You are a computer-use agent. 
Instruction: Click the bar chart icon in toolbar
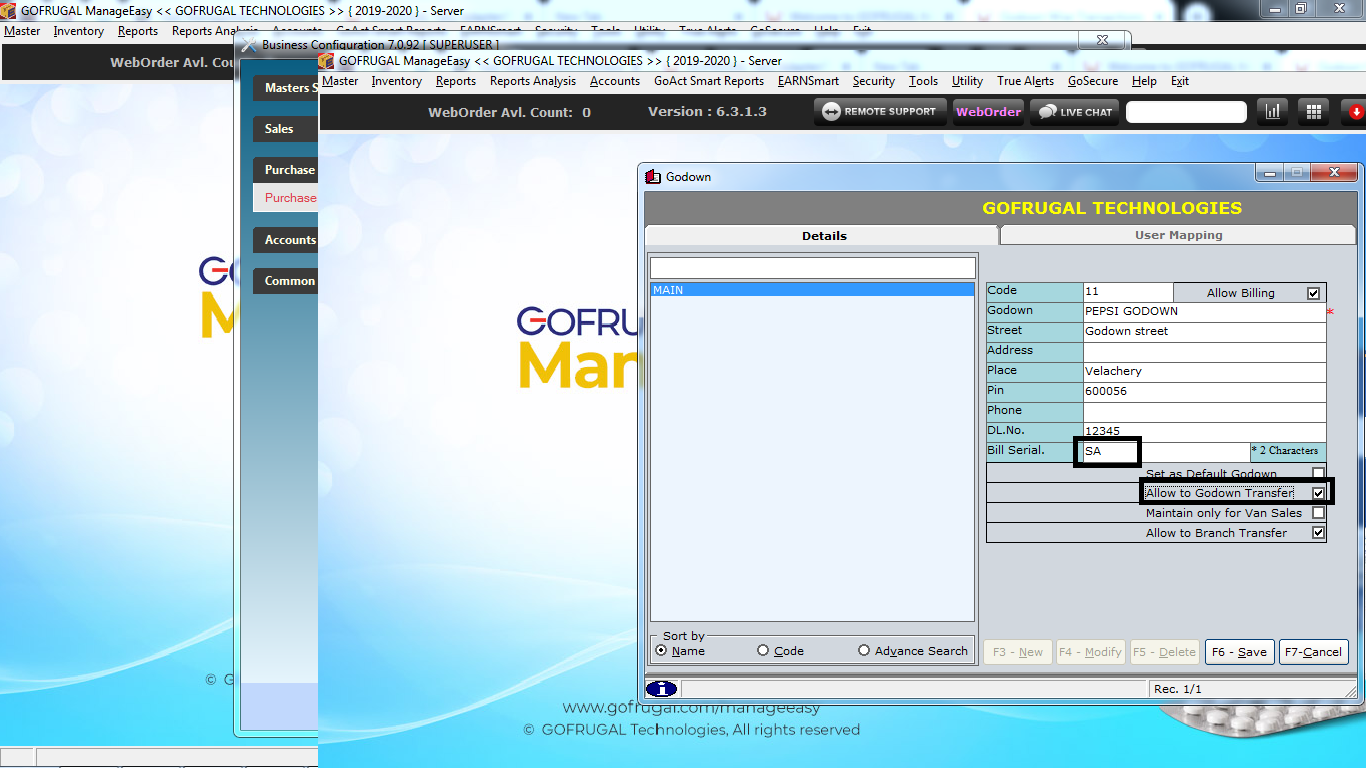[1272, 112]
